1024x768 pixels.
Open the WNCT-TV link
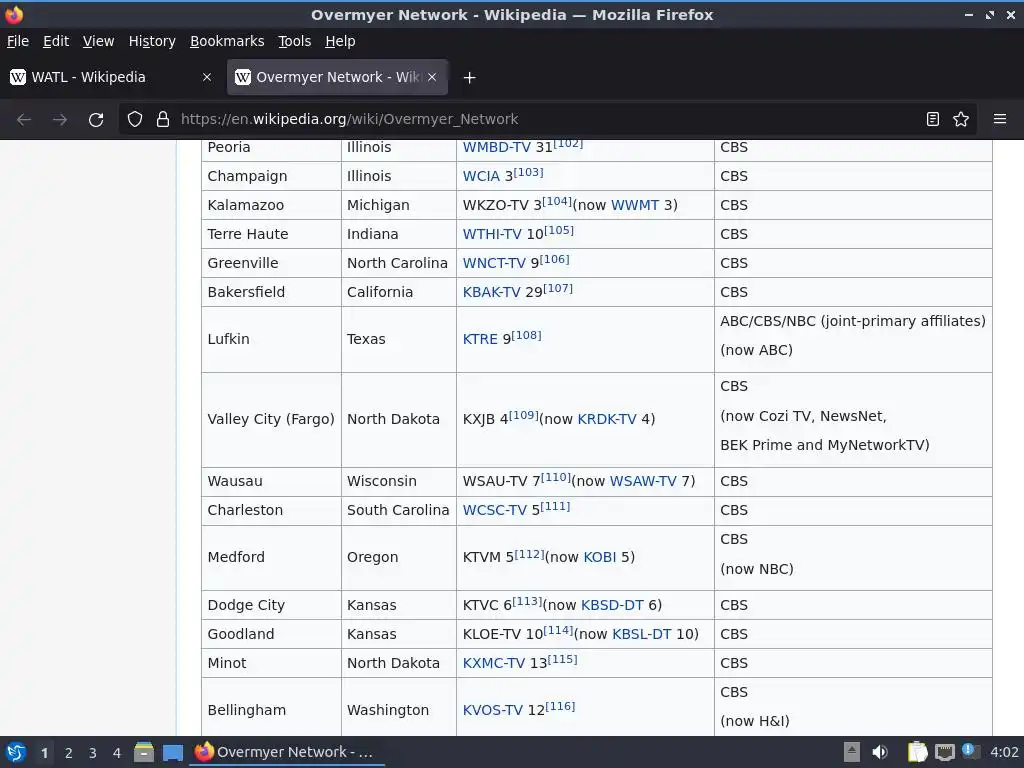(x=494, y=263)
